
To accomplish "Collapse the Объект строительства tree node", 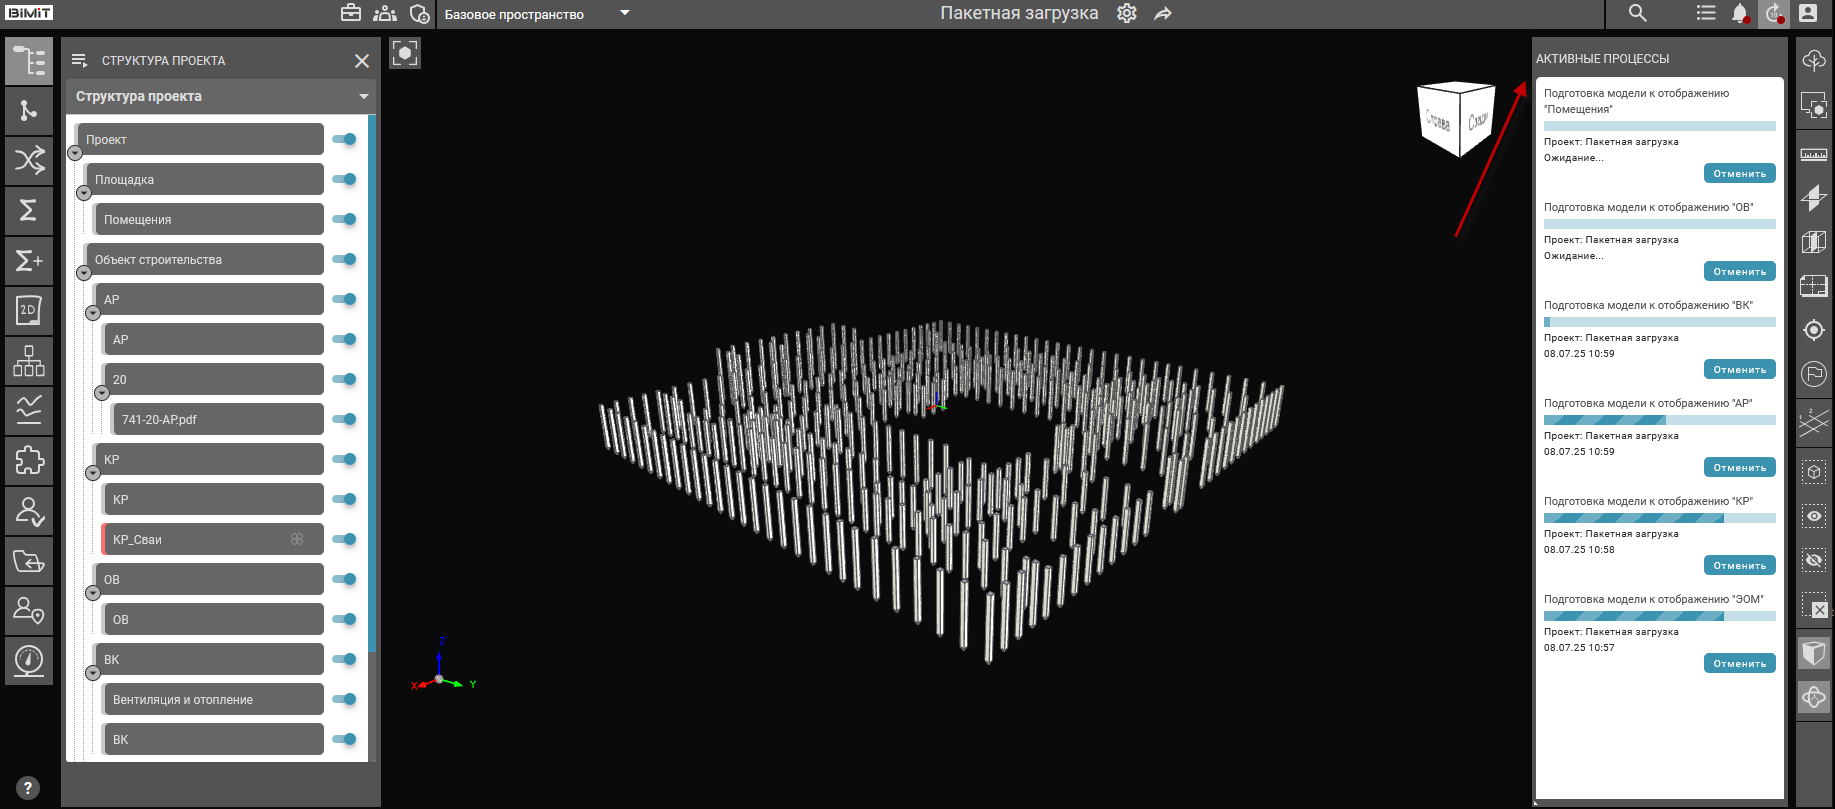I will click(x=84, y=273).
